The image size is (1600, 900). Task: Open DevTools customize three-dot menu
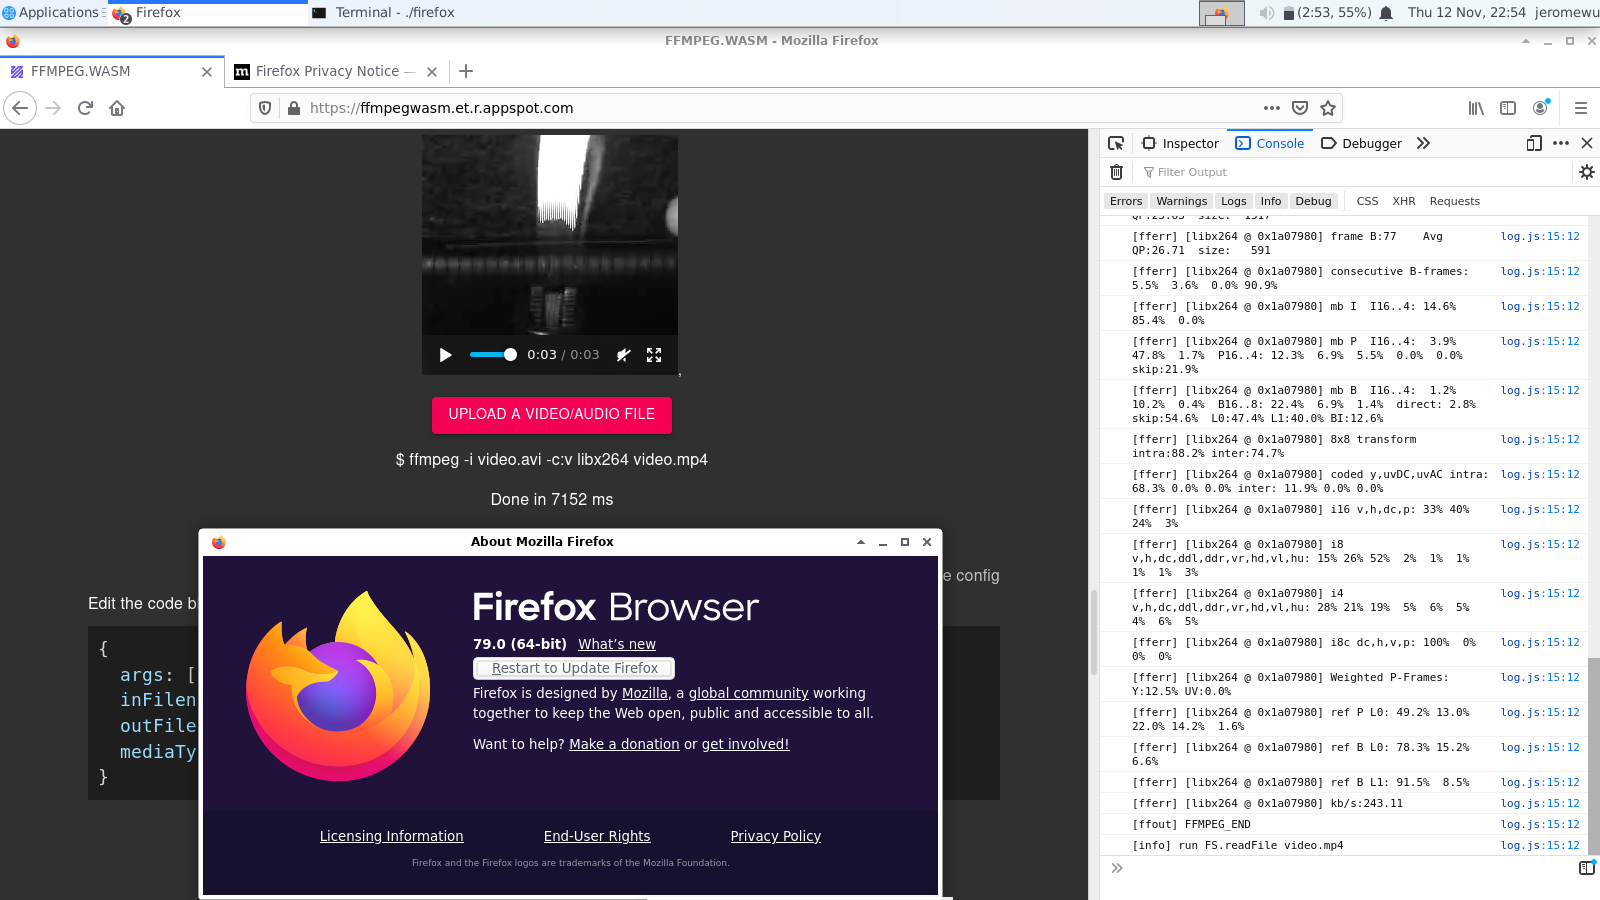pos(1561,143)
